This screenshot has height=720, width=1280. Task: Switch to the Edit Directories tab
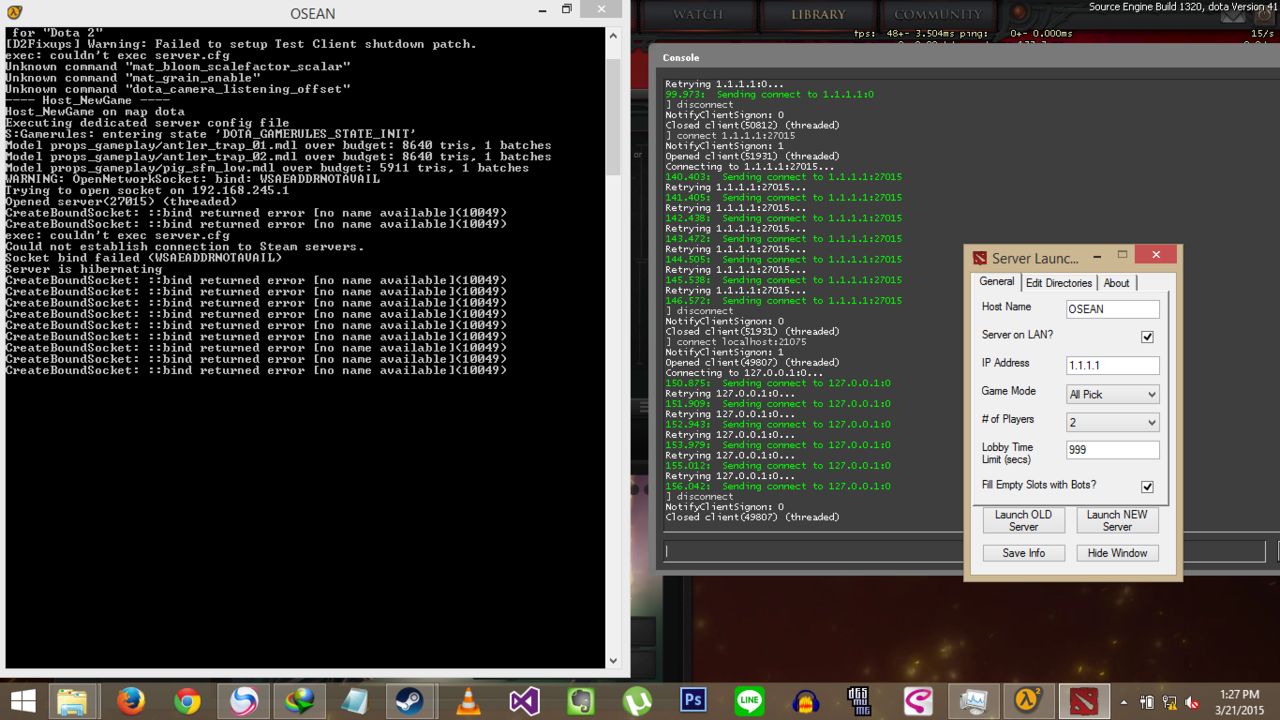coord(1059,283)
